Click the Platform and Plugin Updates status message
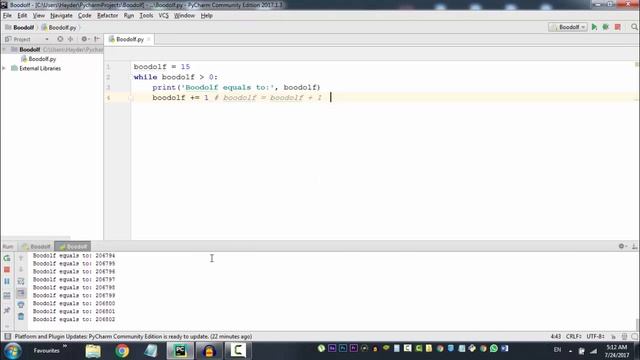The height and width of the screenshot is (360, 640). coord(133,337)
